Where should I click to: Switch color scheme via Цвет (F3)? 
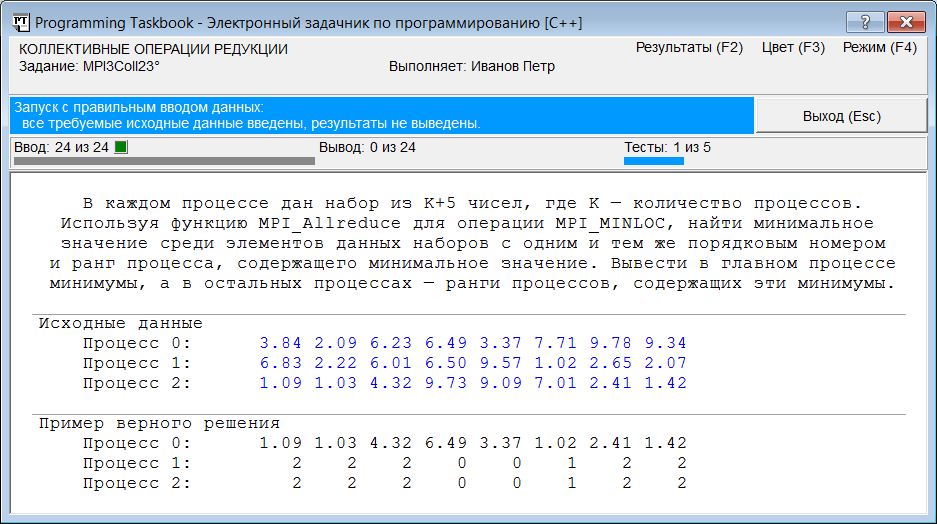click(792, 47)
